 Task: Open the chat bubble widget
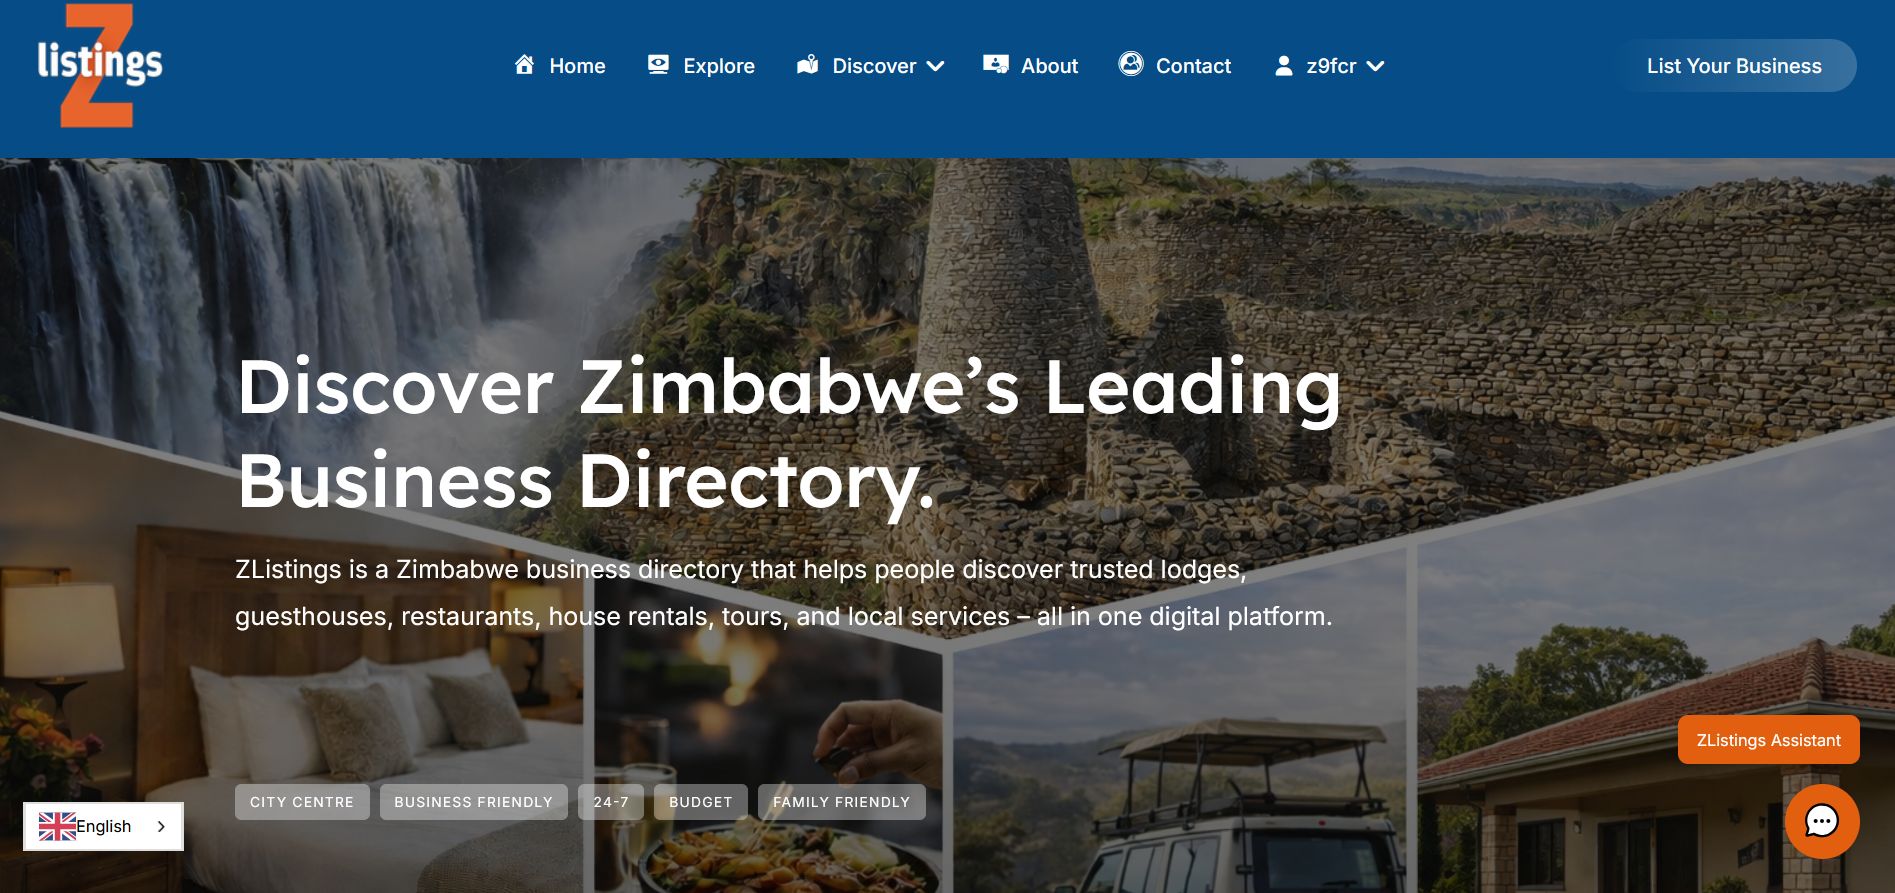[x=1822, y=821]
